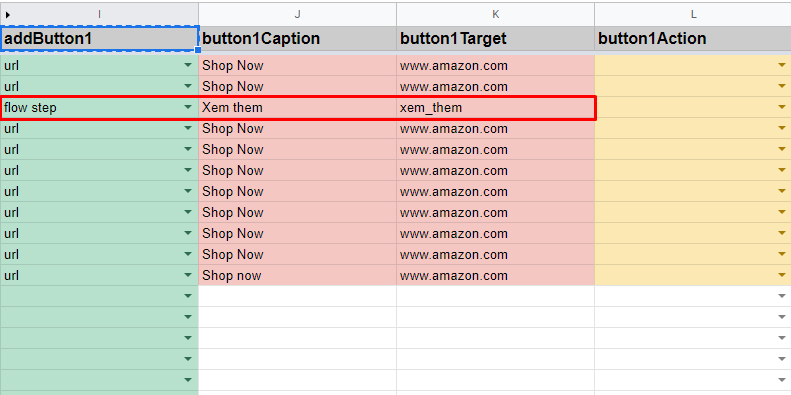Open the dropdown in the flow step cell
This screenshot has width=791, height=395.
click(188, 107)
